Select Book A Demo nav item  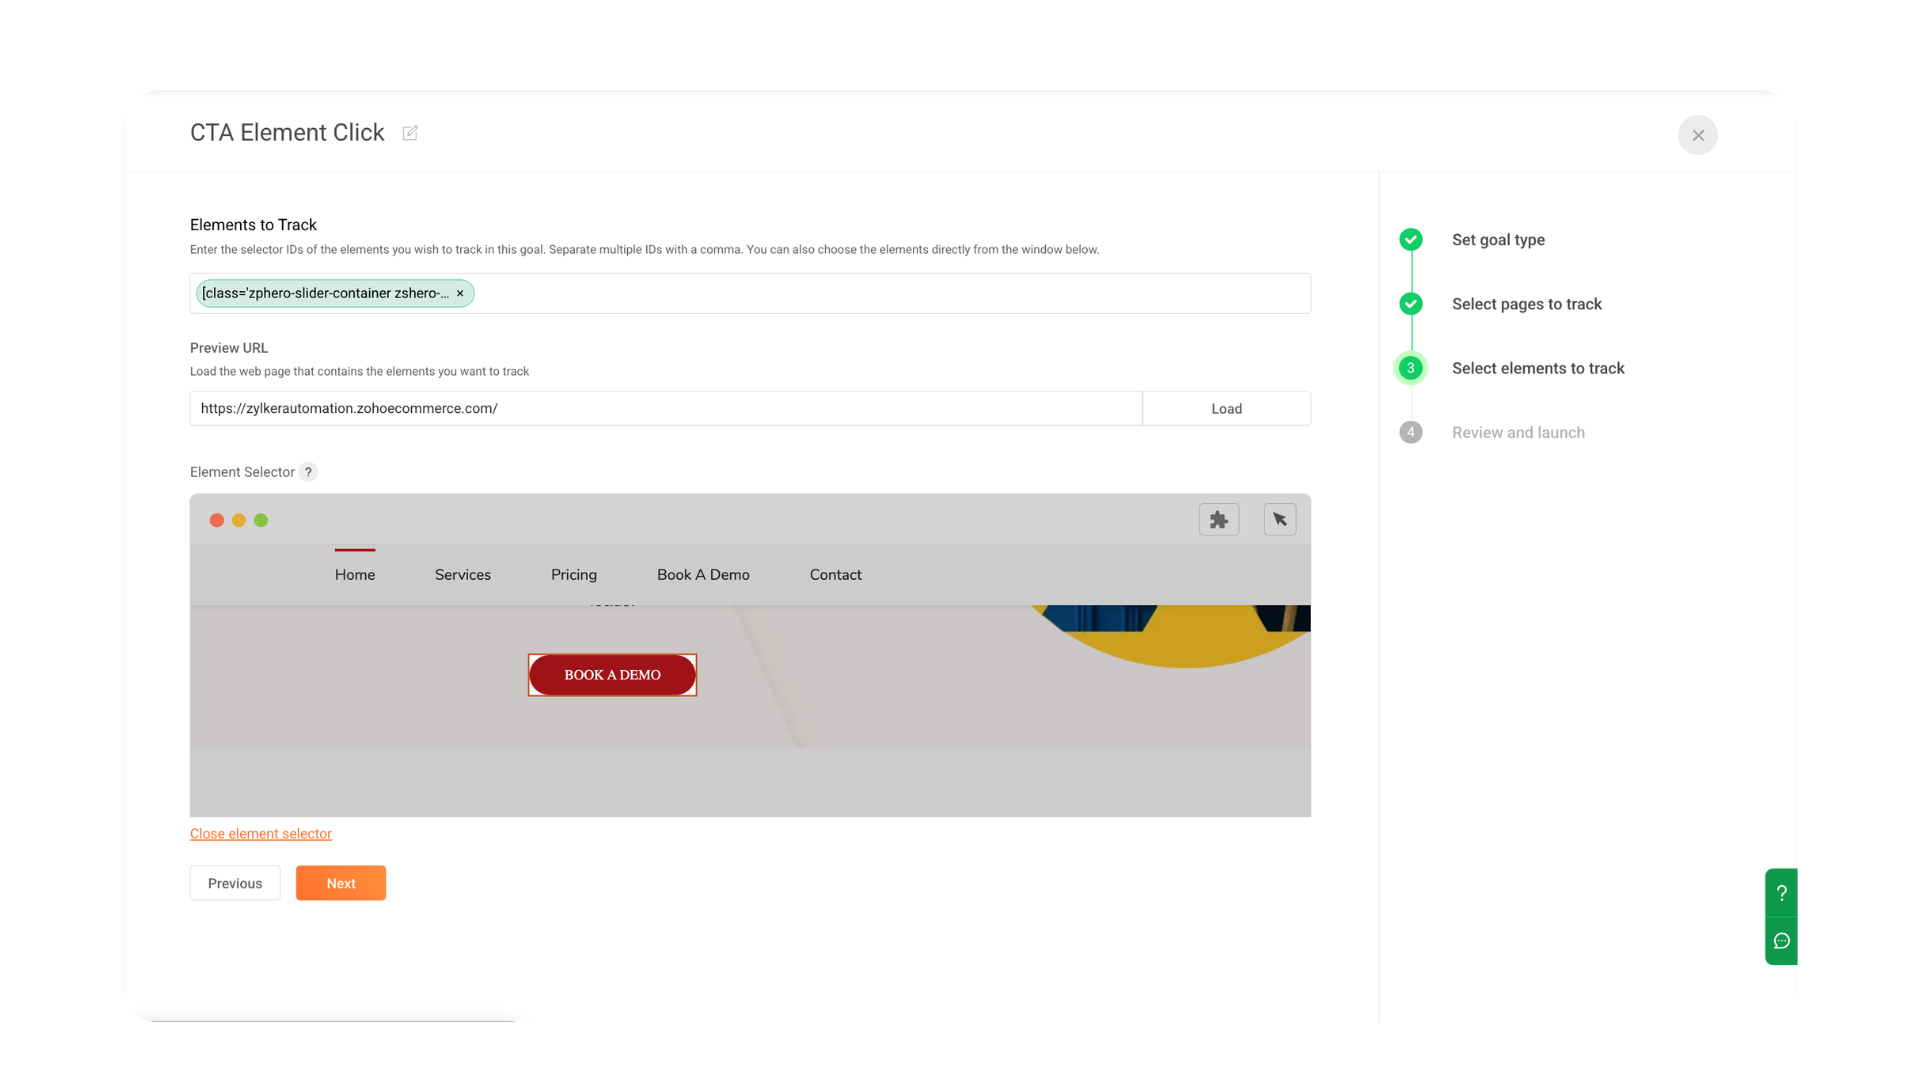703,575
